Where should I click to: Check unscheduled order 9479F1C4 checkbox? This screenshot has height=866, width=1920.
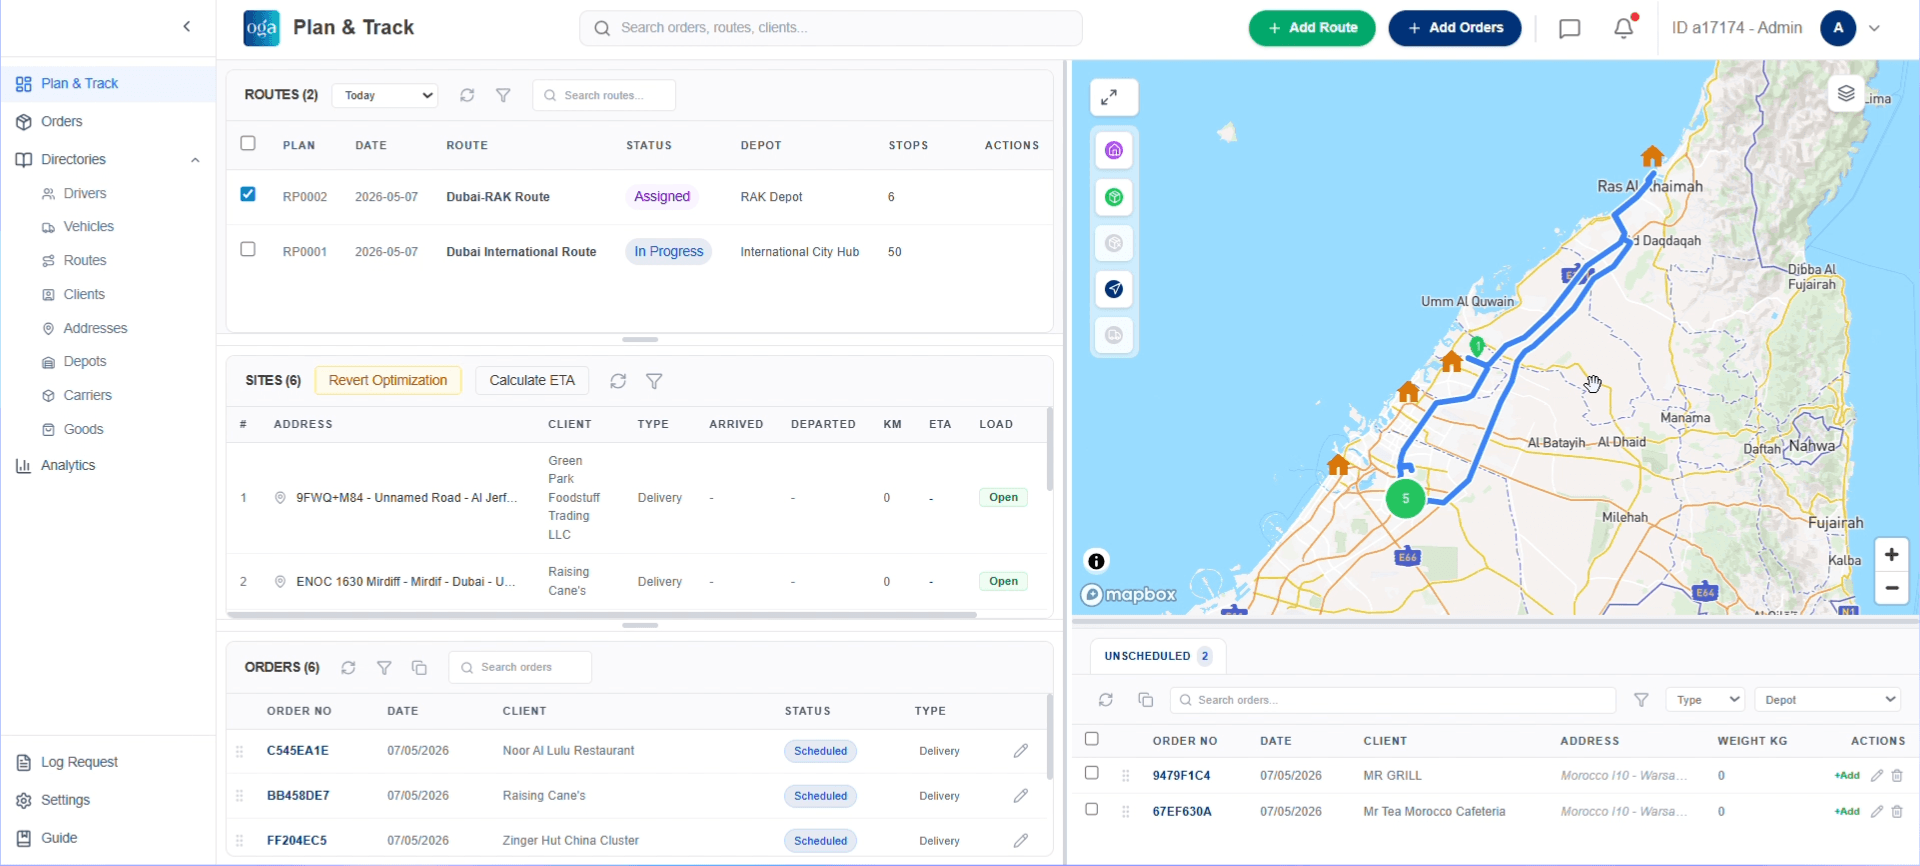coord(1092,774)
